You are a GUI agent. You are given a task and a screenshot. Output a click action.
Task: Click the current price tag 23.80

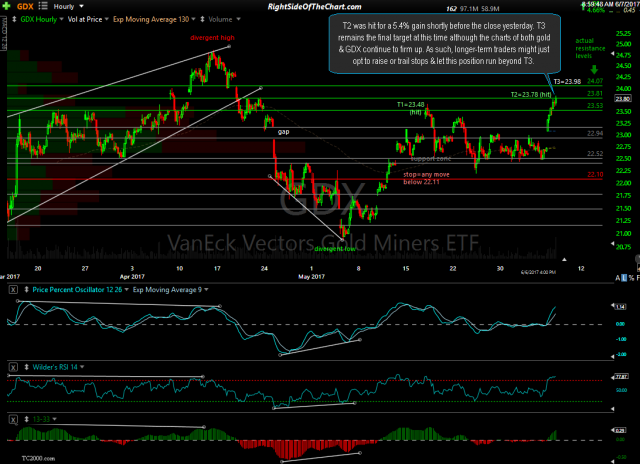tap(623, 98)
